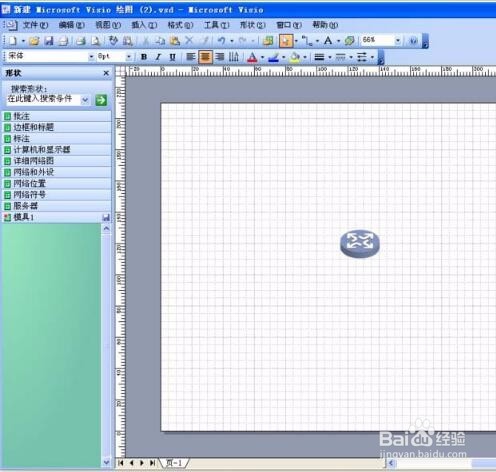Viewport: 496px width, 472px height.
Task: Open the shape search history dropdown
Action: pos(85,100)
